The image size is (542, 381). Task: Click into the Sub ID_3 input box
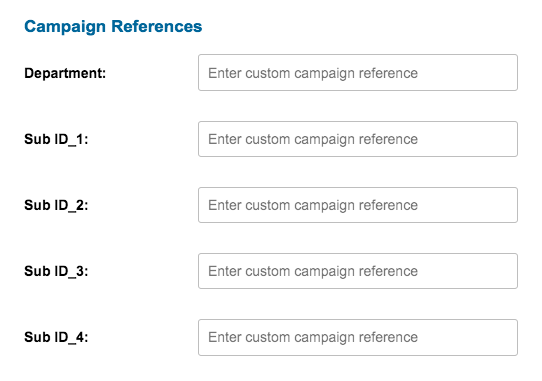[x=358, y=271]
